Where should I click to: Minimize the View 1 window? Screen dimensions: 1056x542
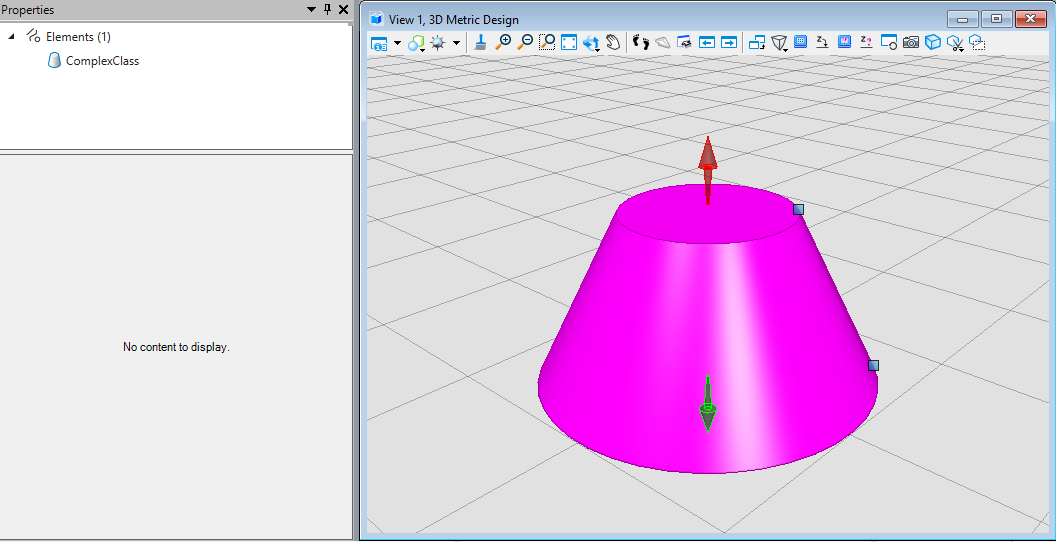pyautogui.click(x=962, y=20)
